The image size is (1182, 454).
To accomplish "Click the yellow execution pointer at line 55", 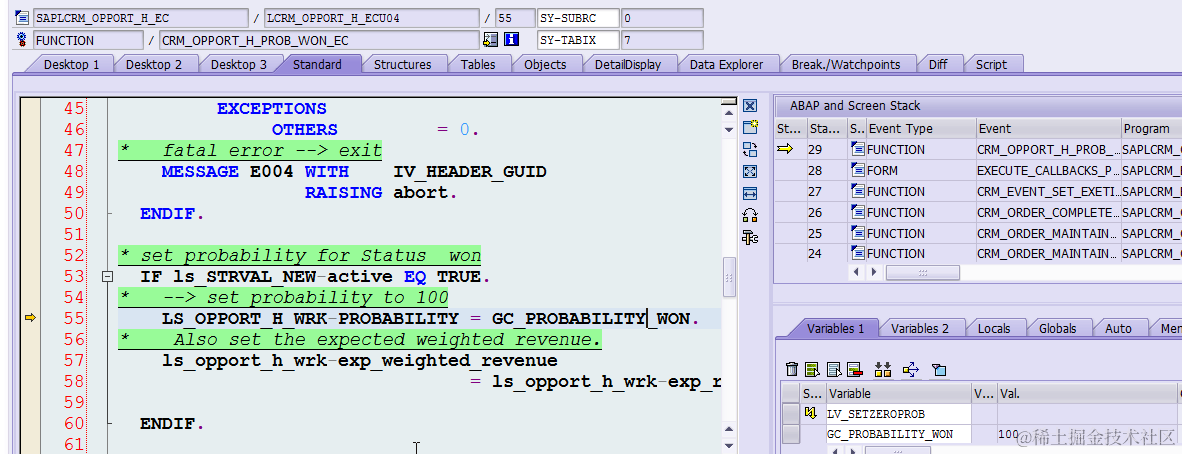I will pos(30,318).
